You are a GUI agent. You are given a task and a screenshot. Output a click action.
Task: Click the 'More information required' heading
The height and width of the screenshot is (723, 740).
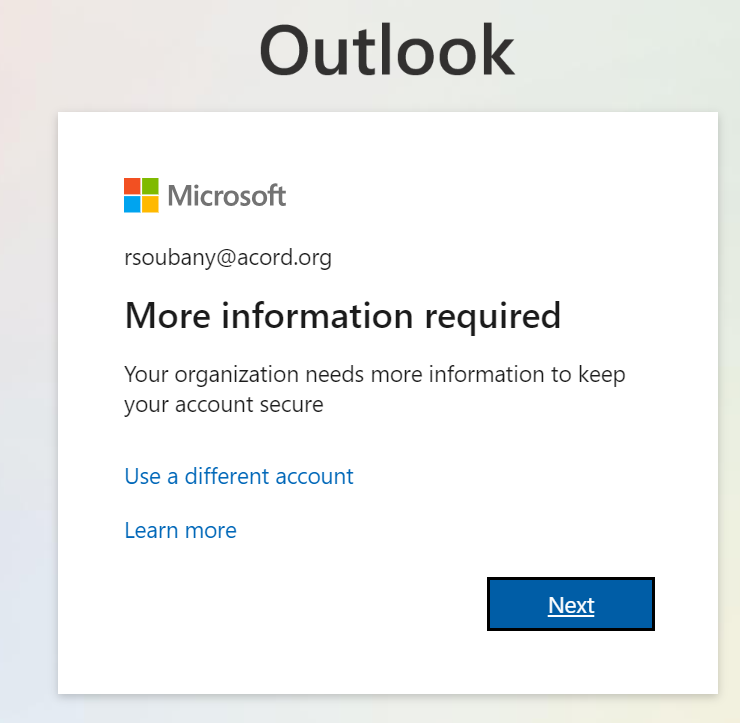click(342, 316)
